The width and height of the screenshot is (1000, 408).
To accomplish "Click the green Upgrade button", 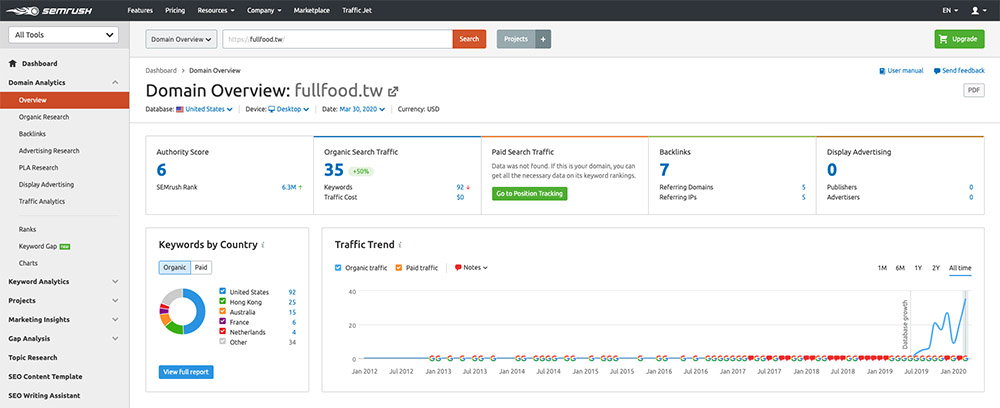I will (x=958, y=39).
